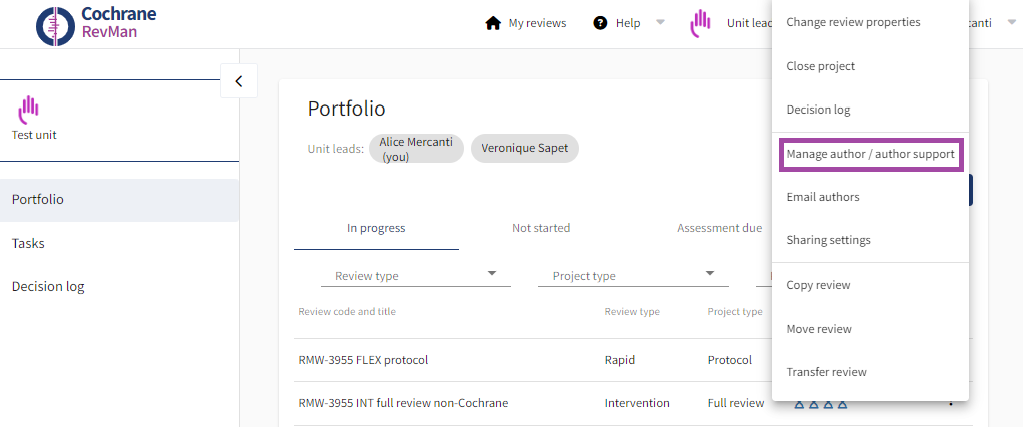Click the Help question mark icon
The image size is (1023, 427).
[x=600, y=23]
